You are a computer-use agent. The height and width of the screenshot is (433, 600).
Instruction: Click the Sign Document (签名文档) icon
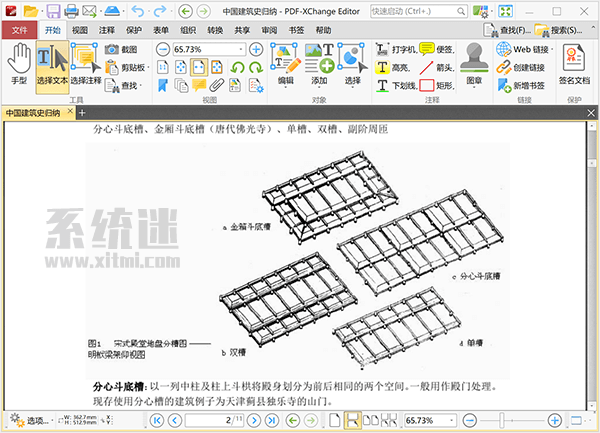click(x=574, y=65)
